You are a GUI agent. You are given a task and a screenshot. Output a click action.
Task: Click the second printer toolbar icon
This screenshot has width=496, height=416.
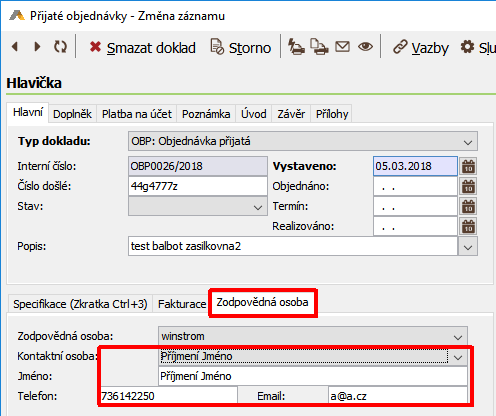tap(319, 47)
